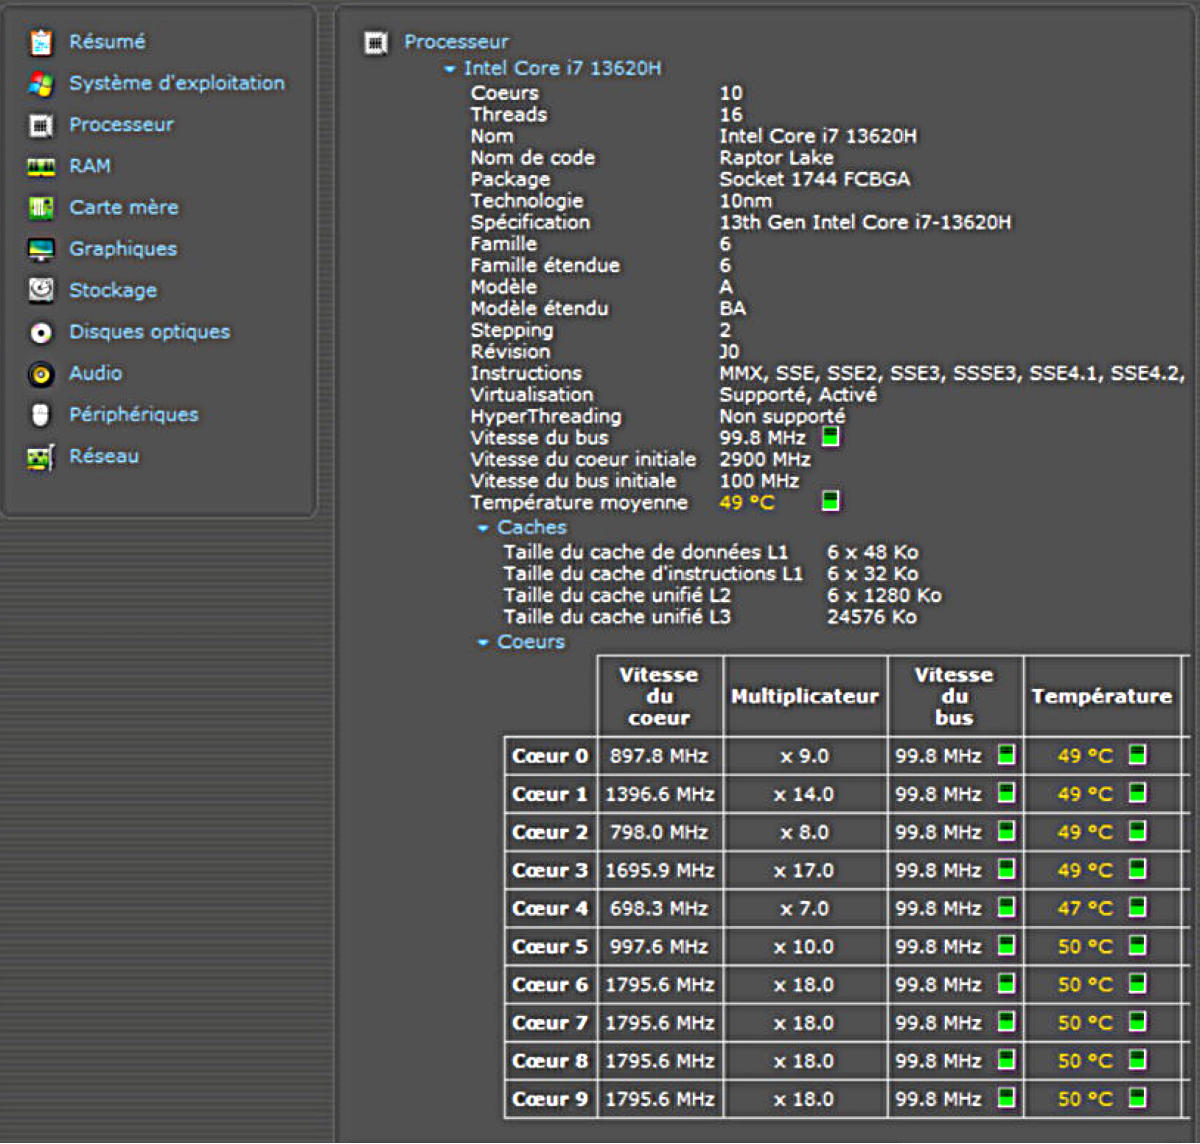Select the Stockage drive icon
Screen dimensions: 1200x1144
point(40,290)
